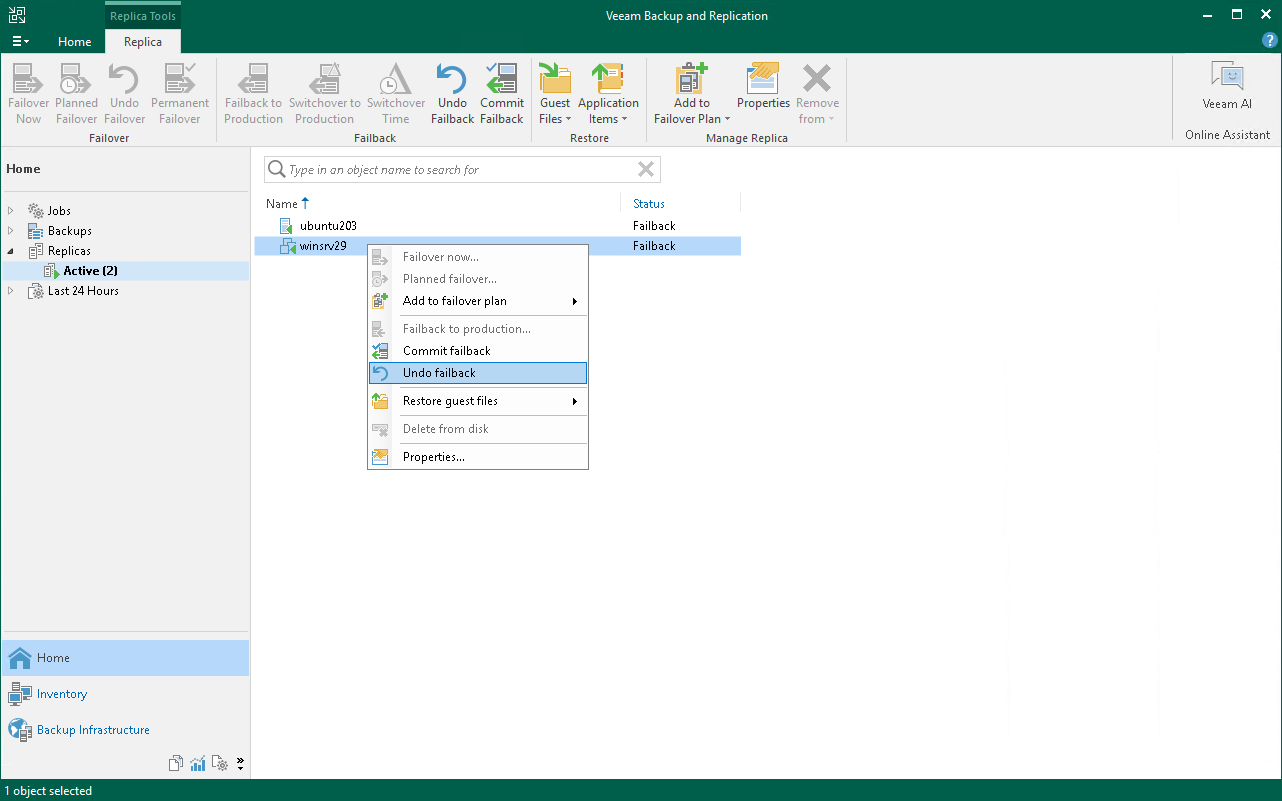The width and height of the screenshot is (1282, 801).
Task: Click Failback to production... context menu entry
Action: click(478, 329)
